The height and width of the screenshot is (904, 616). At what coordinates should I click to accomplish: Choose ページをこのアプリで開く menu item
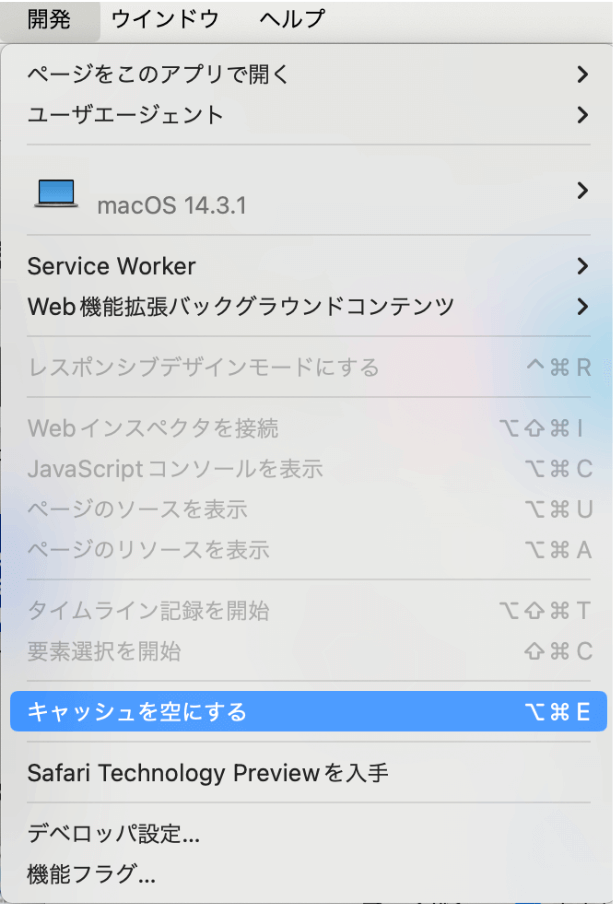[x=309, y=74]
